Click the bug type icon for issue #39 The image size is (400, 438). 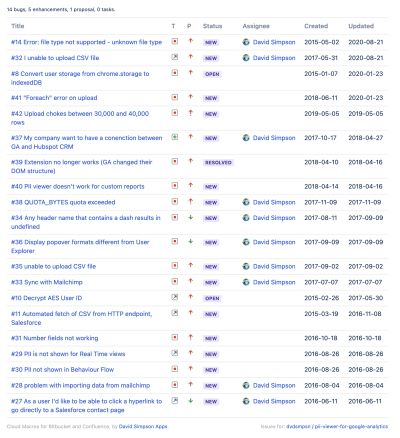(x=175, y=162)
